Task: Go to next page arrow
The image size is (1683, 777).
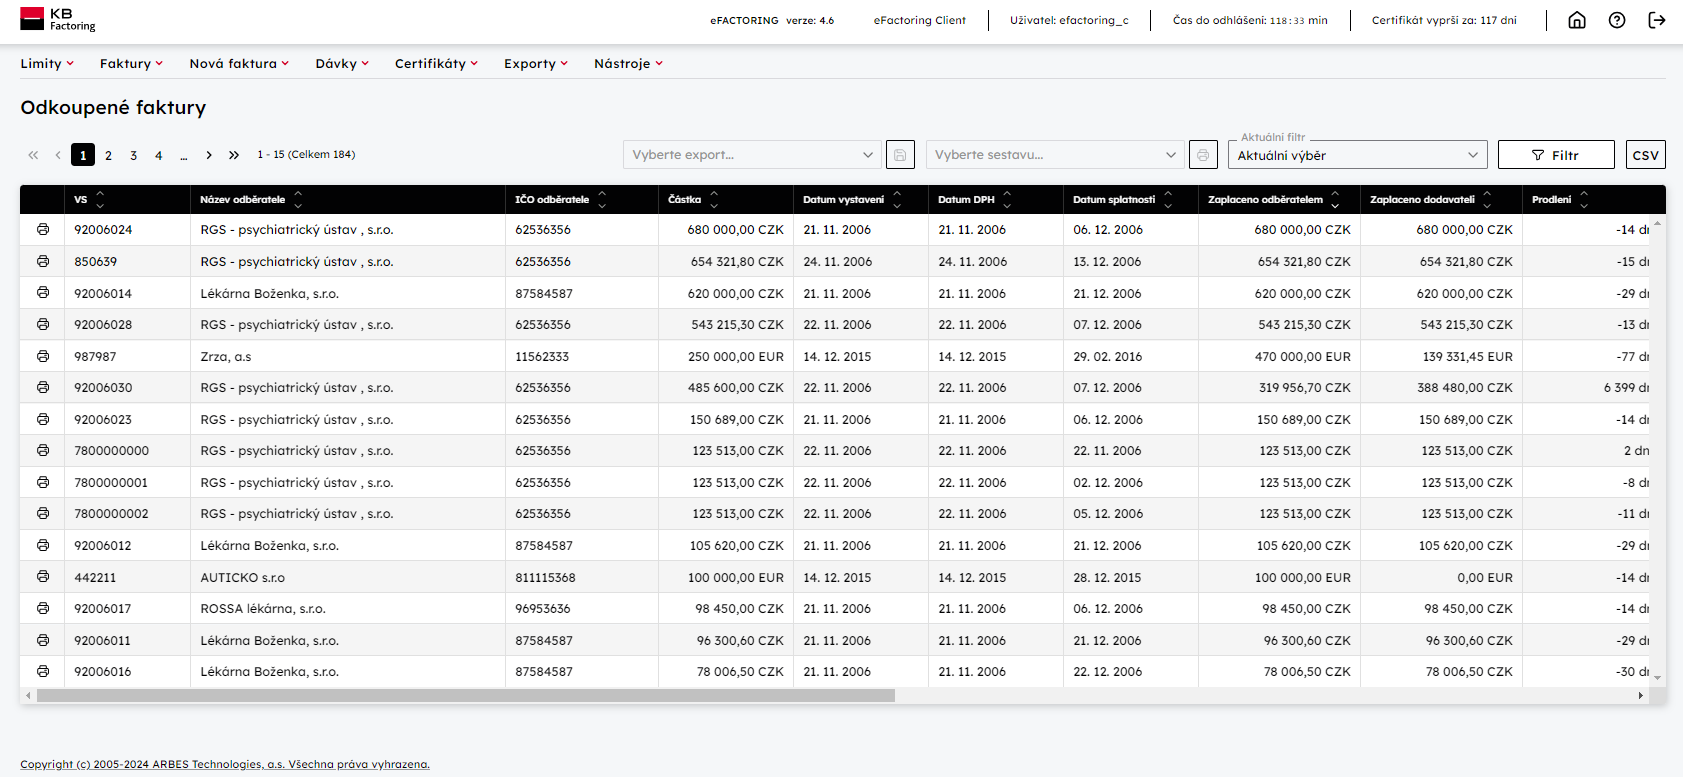Action: pos(209,155)
